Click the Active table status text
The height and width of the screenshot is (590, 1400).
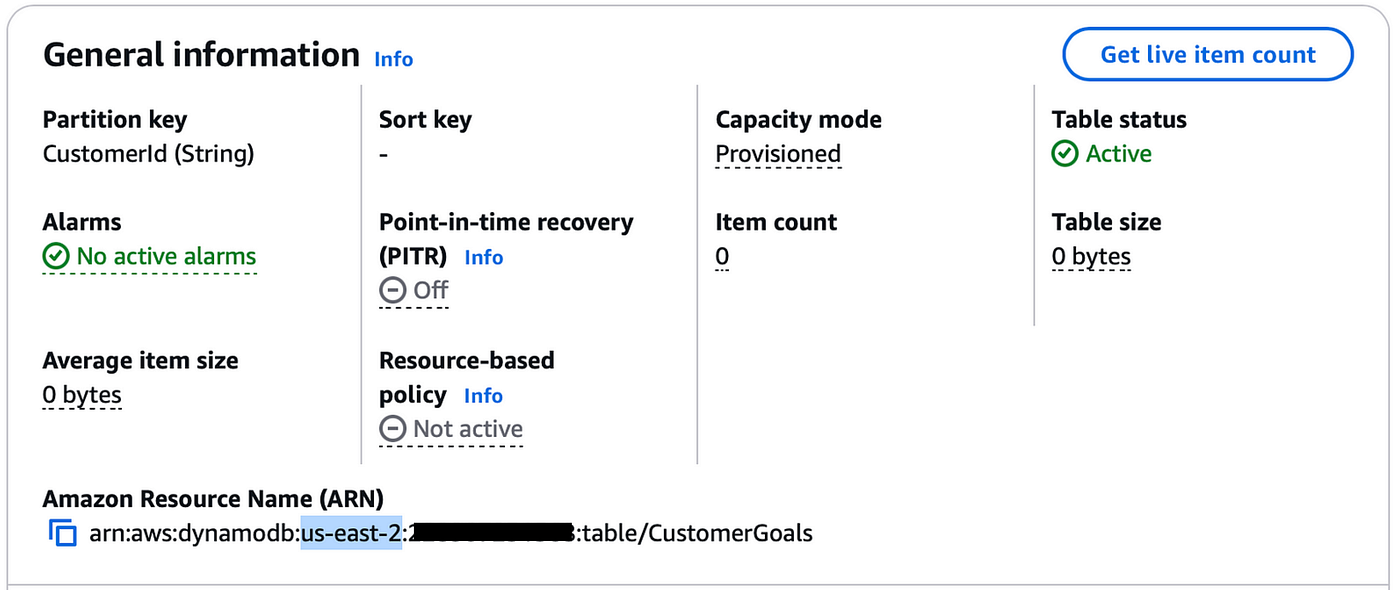(x=1119, y=154)
